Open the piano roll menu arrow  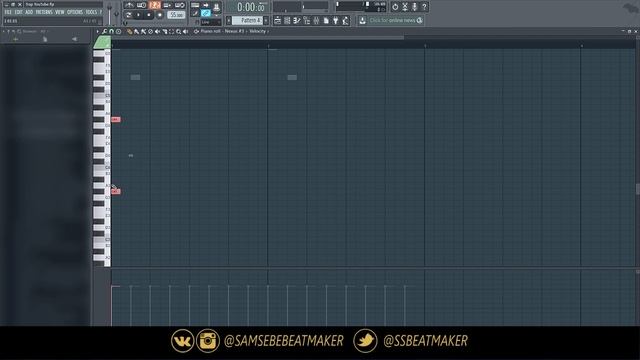pyautogui.click(x=98, y=31)
